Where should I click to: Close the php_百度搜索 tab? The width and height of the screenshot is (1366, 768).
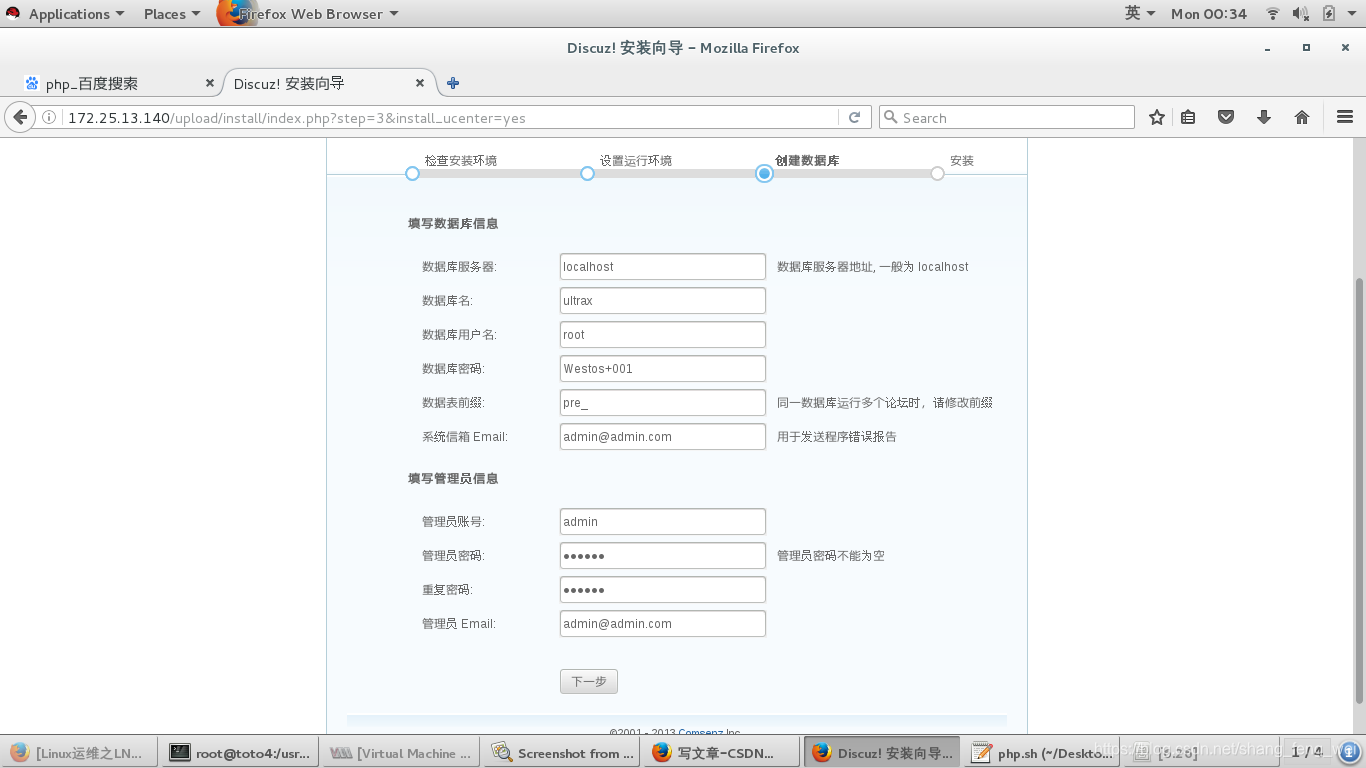[x=210, y=83]
